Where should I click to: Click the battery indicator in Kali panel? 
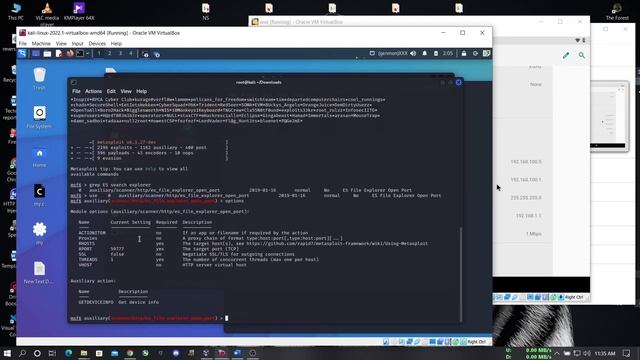click(436, 53)
